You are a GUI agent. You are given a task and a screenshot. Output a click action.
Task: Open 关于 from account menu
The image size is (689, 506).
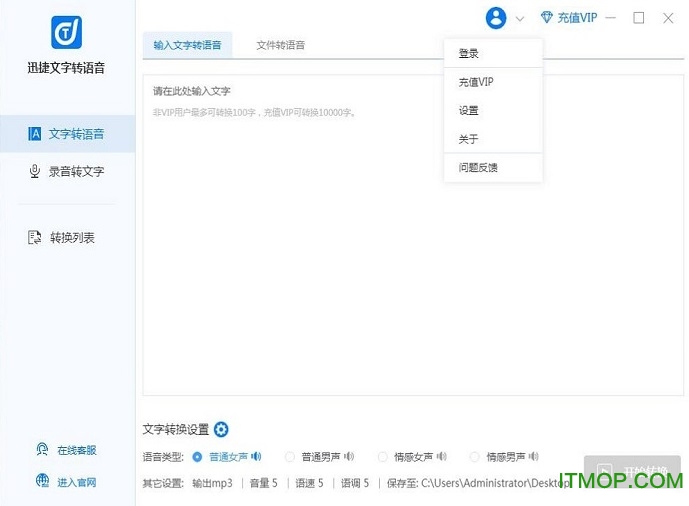tap(493, 139)
